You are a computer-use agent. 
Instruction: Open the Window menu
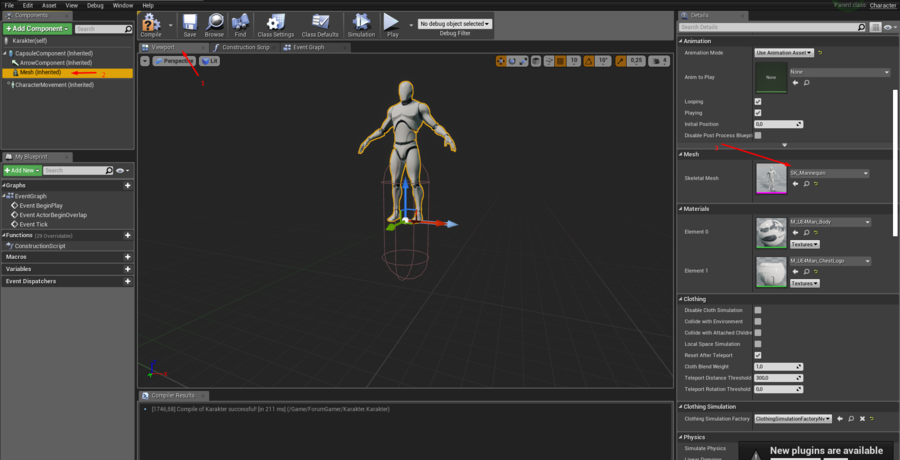tap(123, 5)
